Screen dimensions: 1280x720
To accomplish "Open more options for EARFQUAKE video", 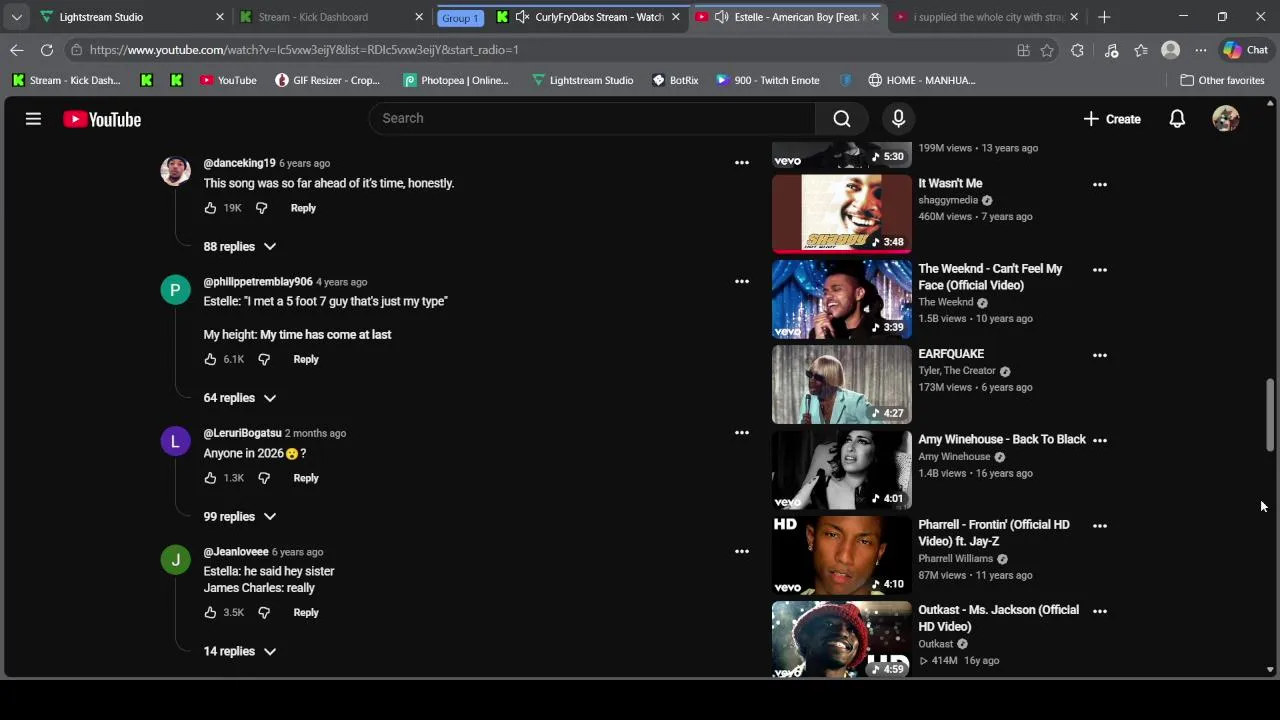I will (x=1100, y=355).
